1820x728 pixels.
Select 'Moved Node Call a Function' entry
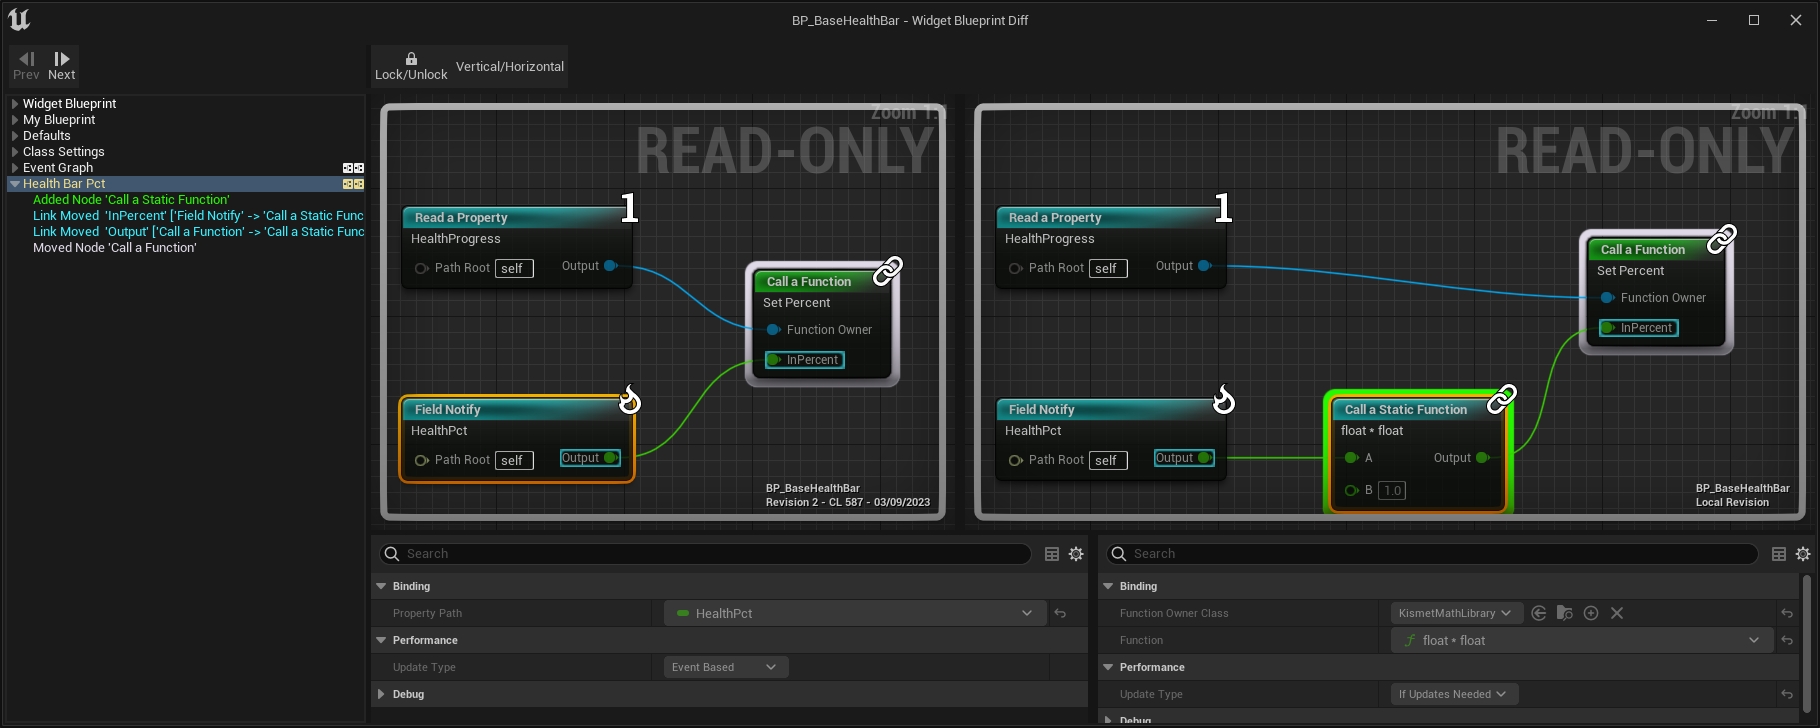tap(114, 248)
